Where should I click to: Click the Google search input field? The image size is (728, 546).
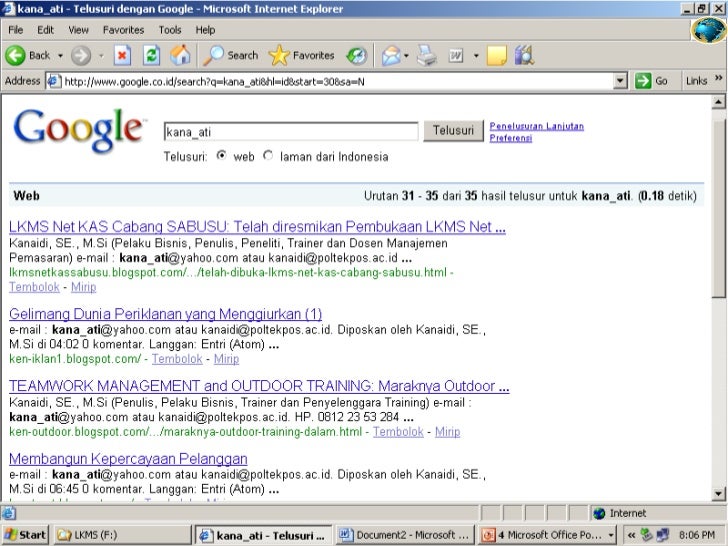(x=291, y=131)
